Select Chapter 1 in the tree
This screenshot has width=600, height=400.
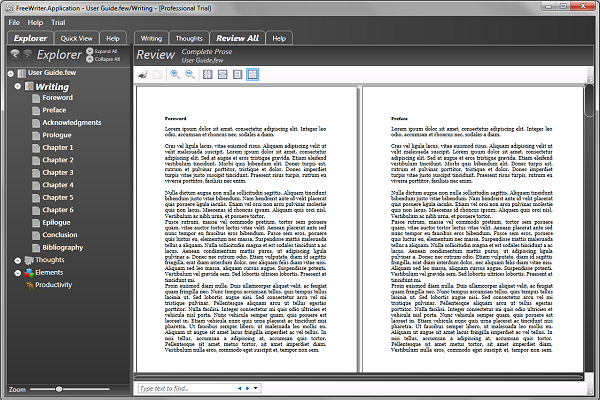click(58, 148)
